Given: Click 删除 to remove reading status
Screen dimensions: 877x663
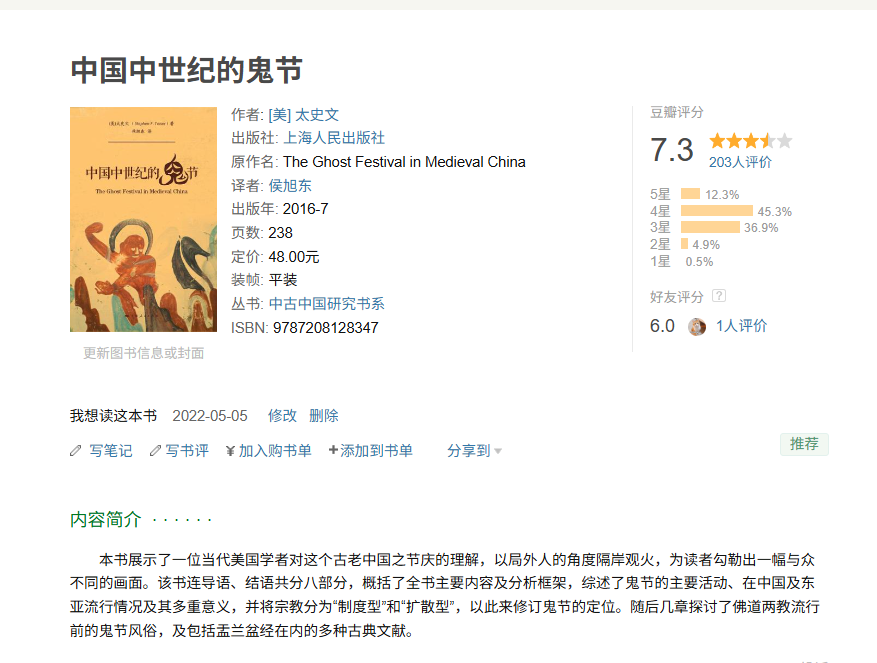Looking at the screenshot, I should coord(324,416).
